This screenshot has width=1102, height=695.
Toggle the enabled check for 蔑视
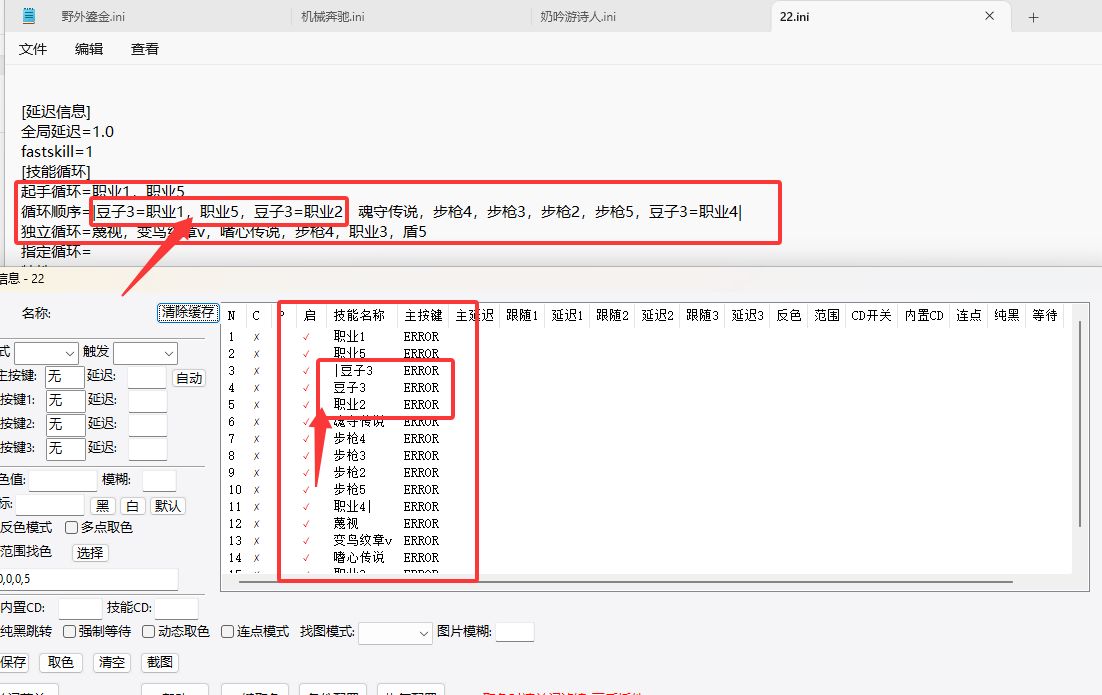pyautogui.click(x=306, y=524)
